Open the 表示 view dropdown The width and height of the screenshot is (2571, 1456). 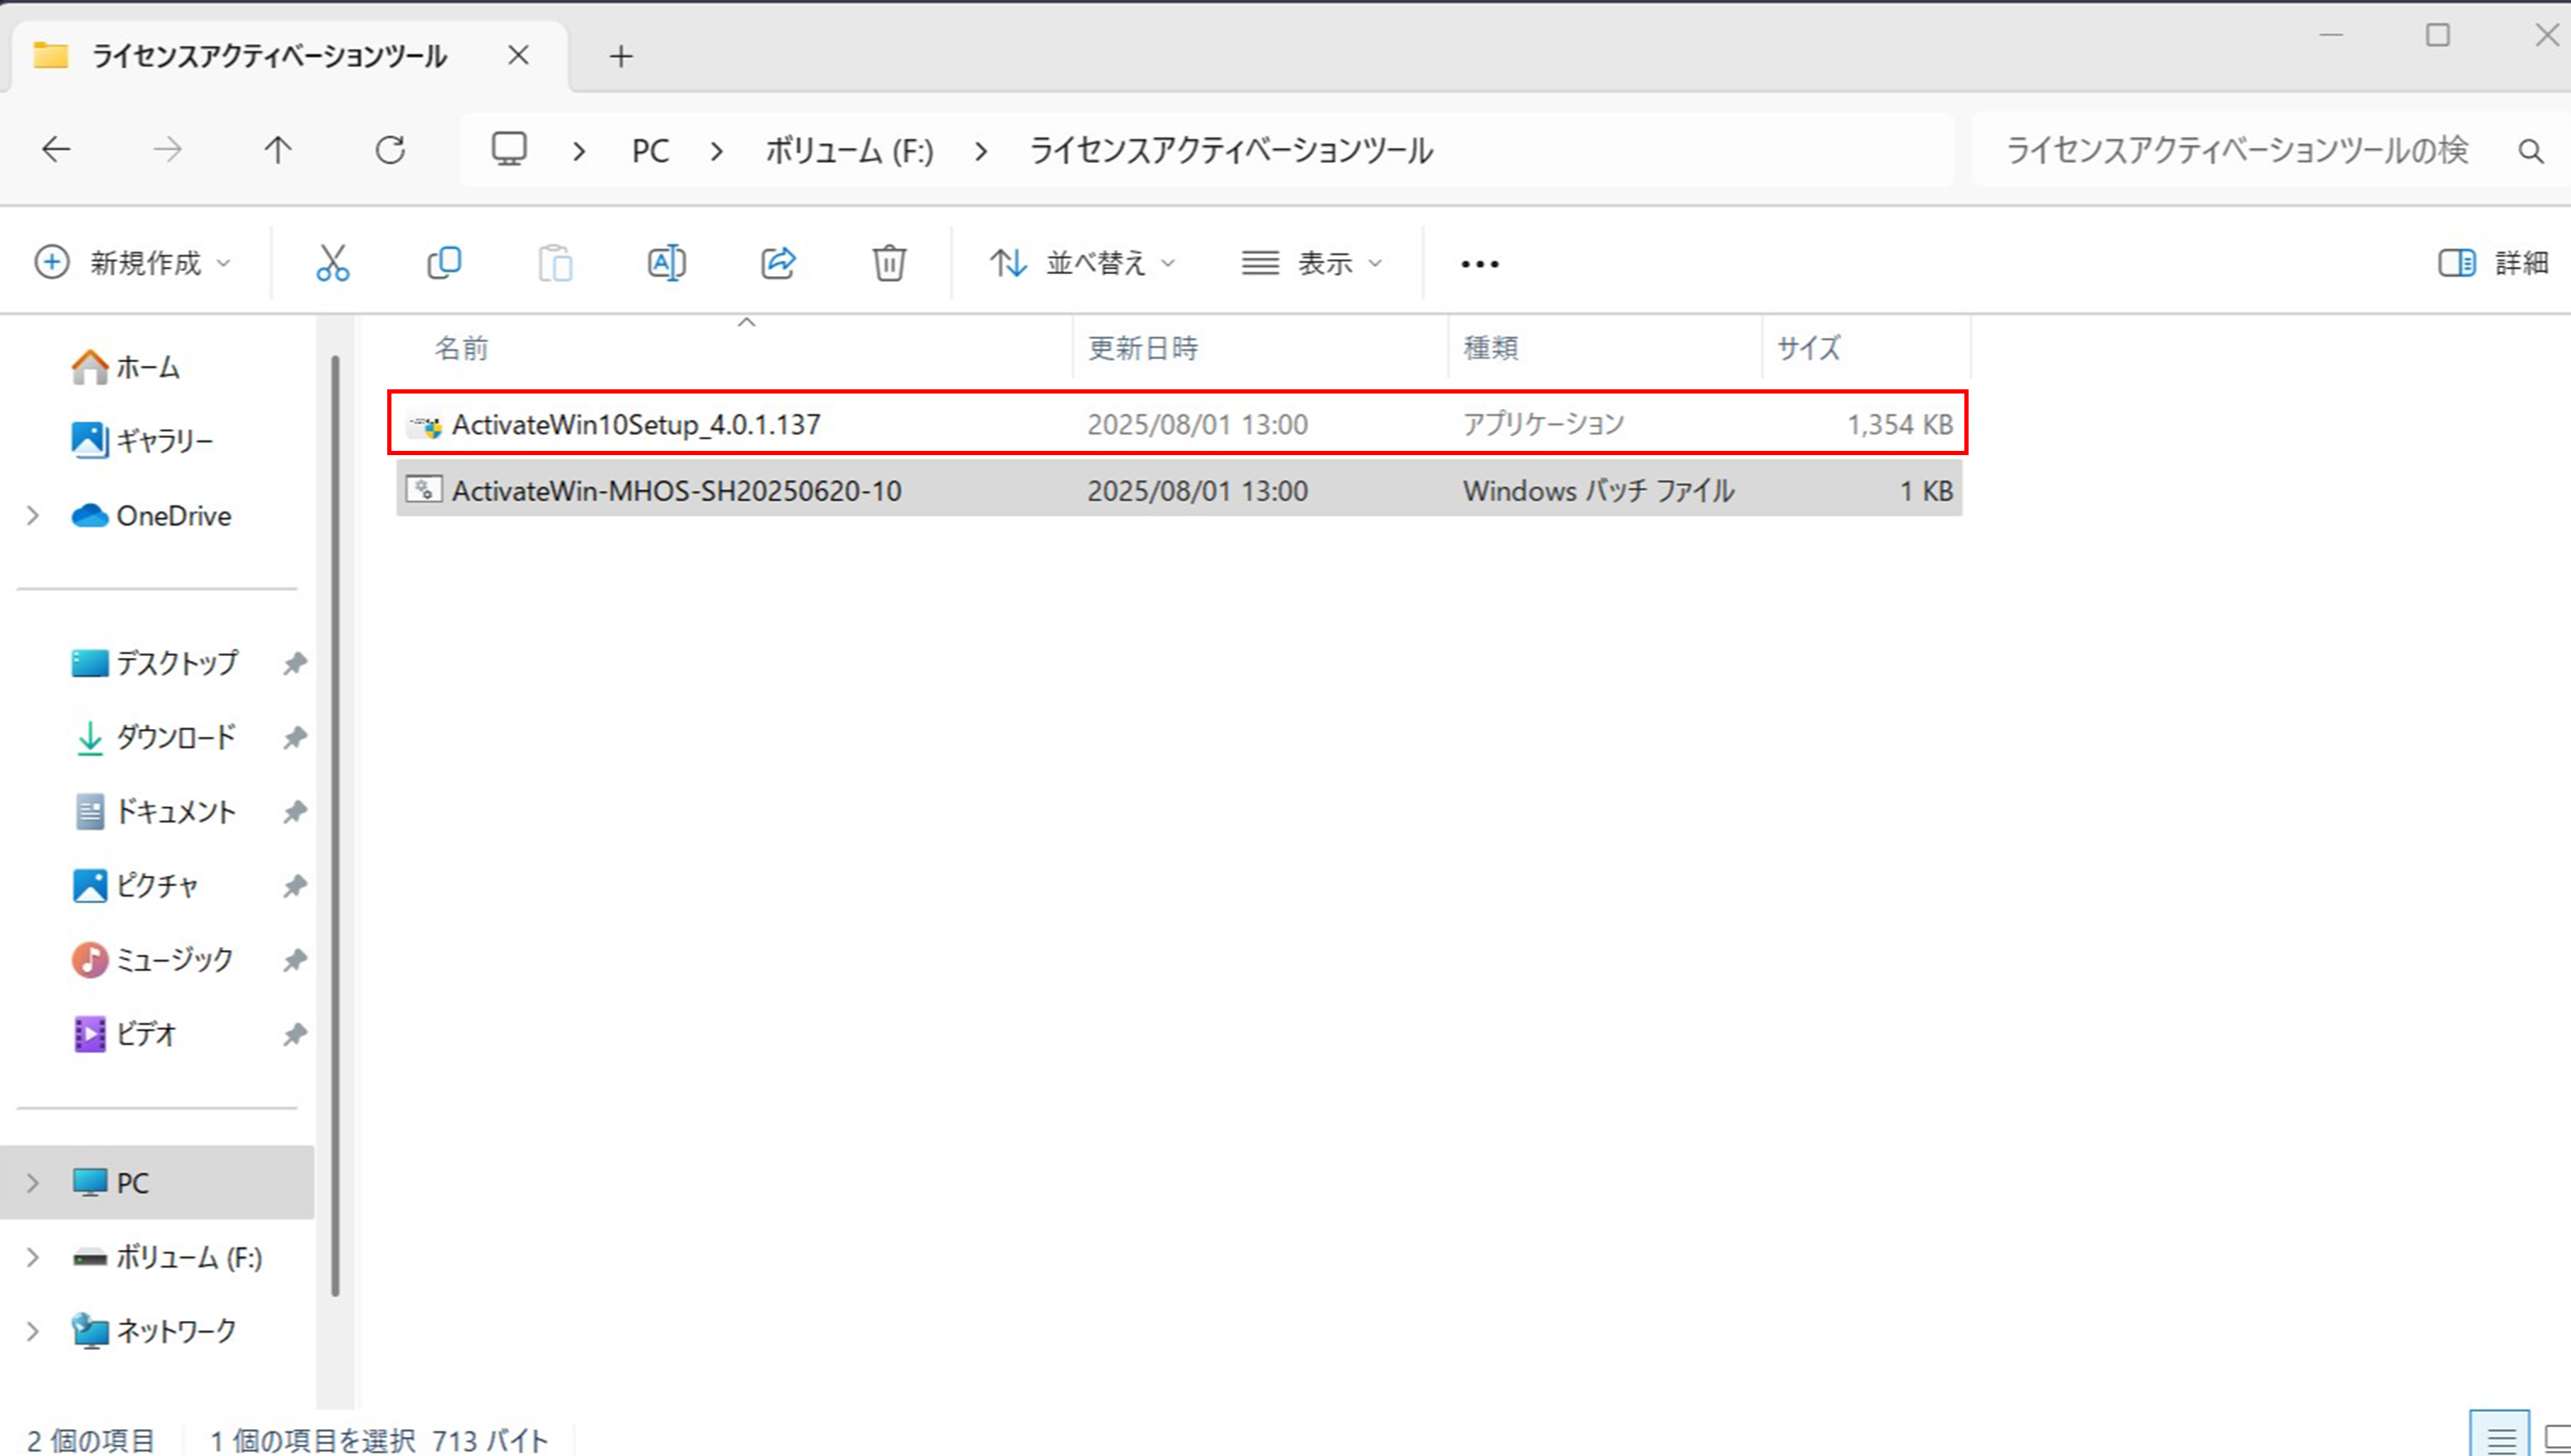point(1312,263)
